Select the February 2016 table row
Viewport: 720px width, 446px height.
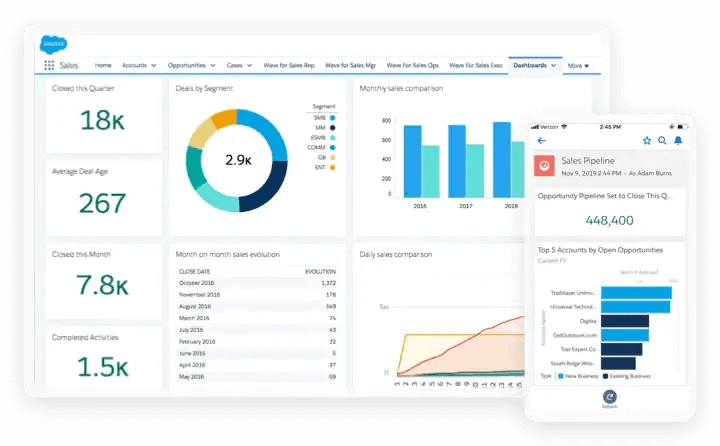tap(257, 342)
